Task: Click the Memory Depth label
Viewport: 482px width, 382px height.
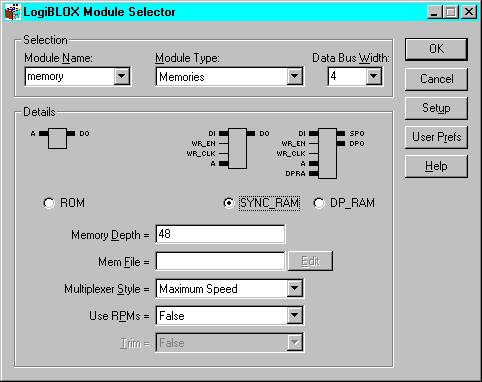Action: coord(110,235)
